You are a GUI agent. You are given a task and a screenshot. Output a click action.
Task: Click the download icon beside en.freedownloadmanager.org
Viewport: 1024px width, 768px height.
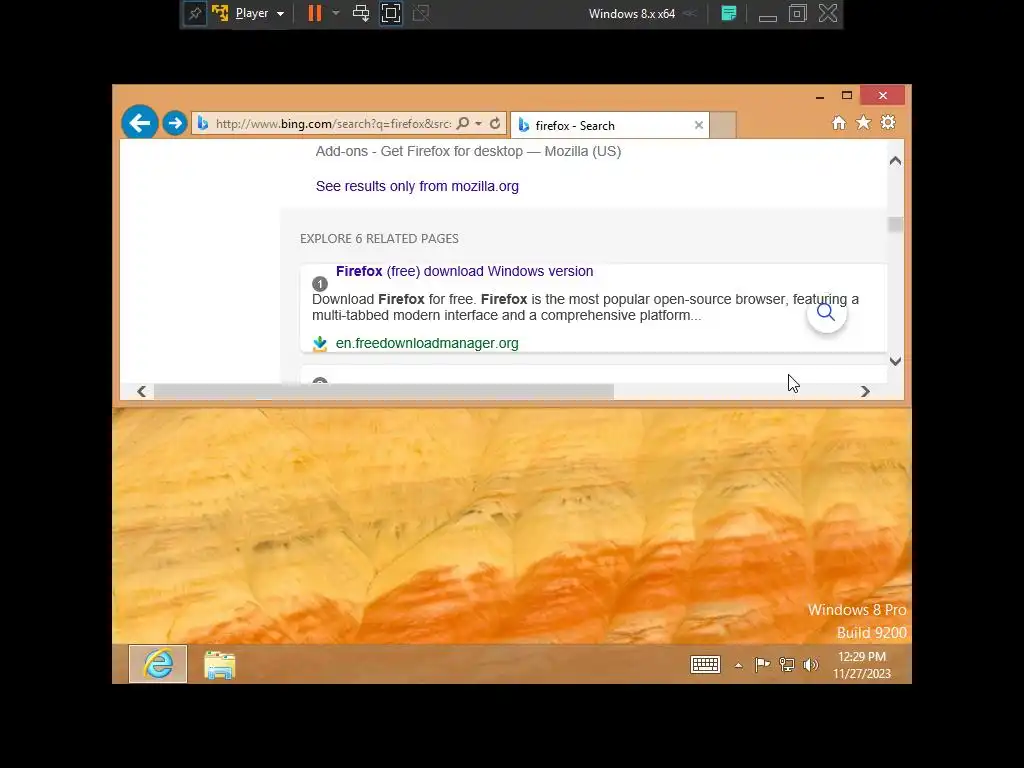[x=320, y=344]
